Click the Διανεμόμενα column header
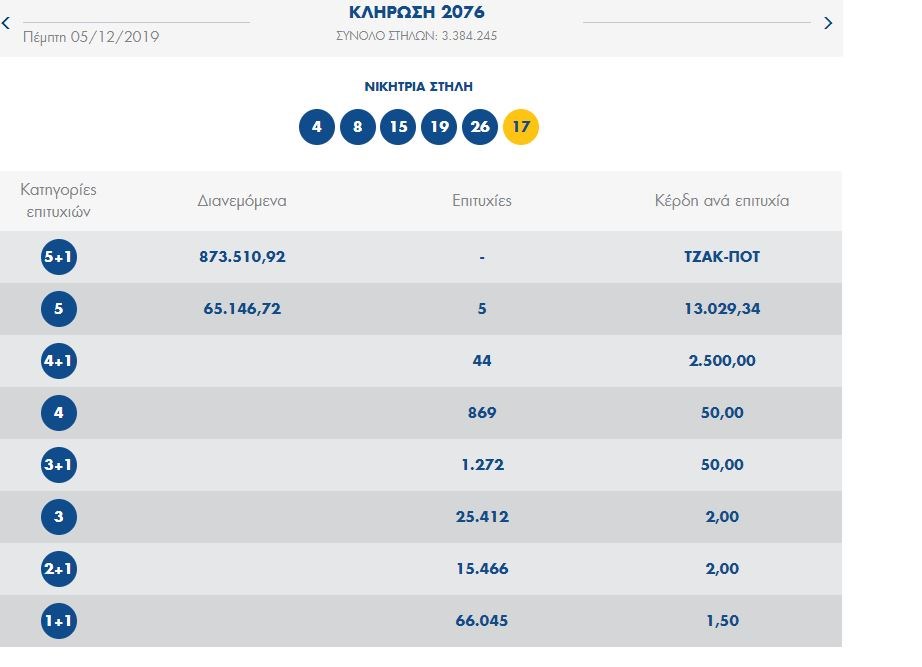Screen dimensions: 922x667 (242, 201)
